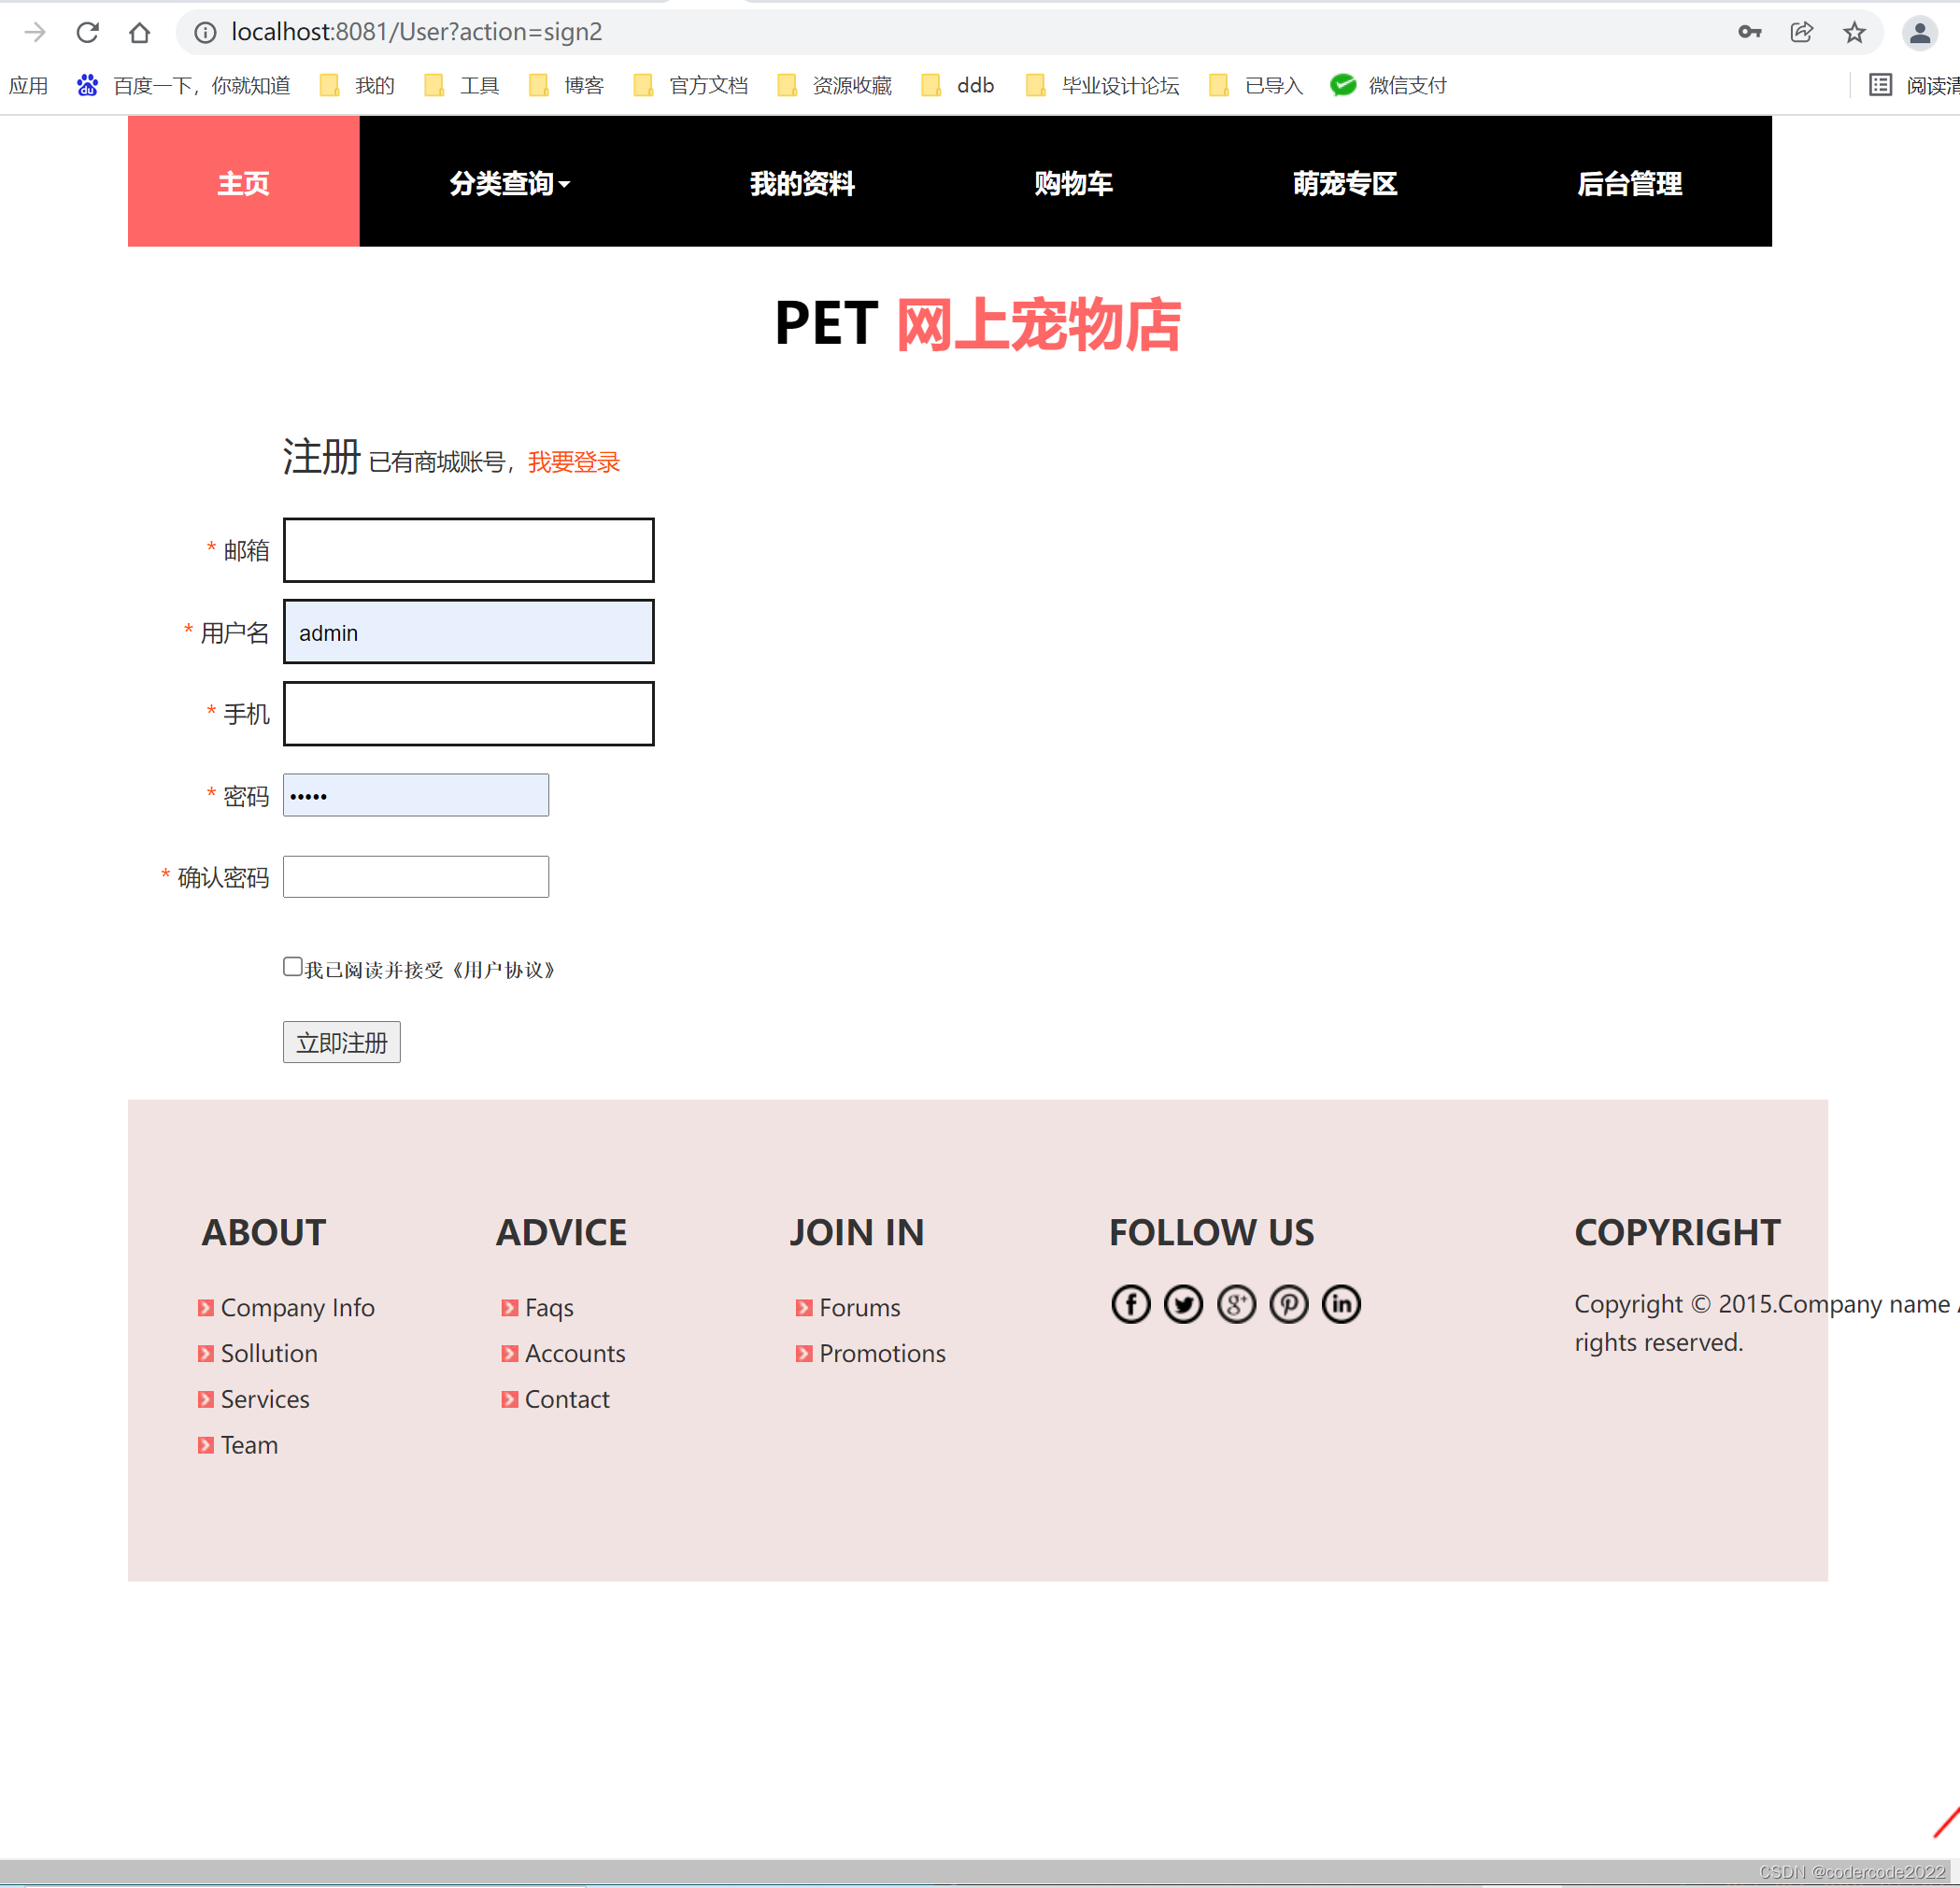The image size is (1960, 1888).
Task: Focus the 用户名 field containing admin
Action: click(x=469, y=632)
